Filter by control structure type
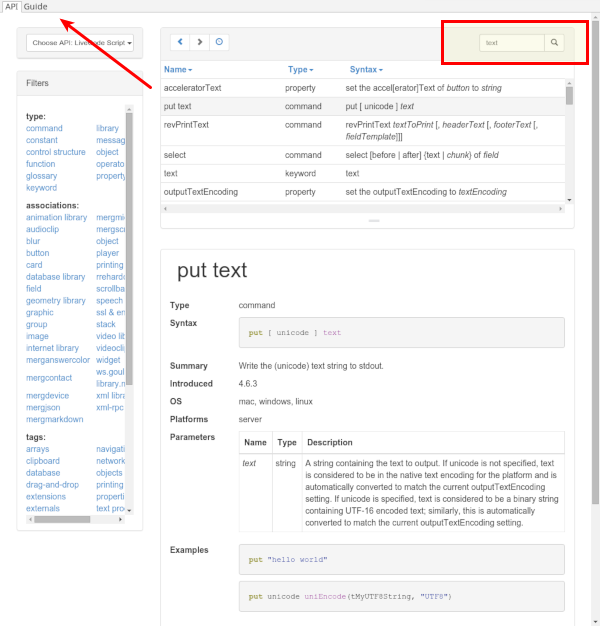The image size is (600, 626). coord(55,152)
